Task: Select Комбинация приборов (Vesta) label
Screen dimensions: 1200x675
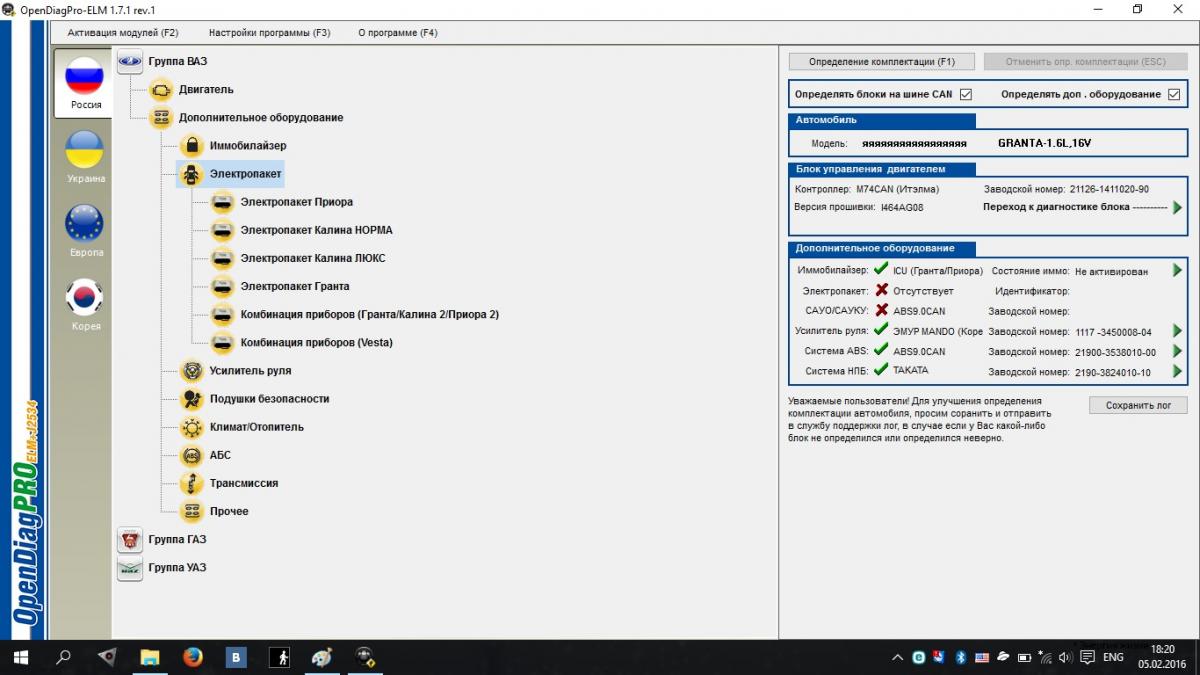Action: (x=317, y=342)
